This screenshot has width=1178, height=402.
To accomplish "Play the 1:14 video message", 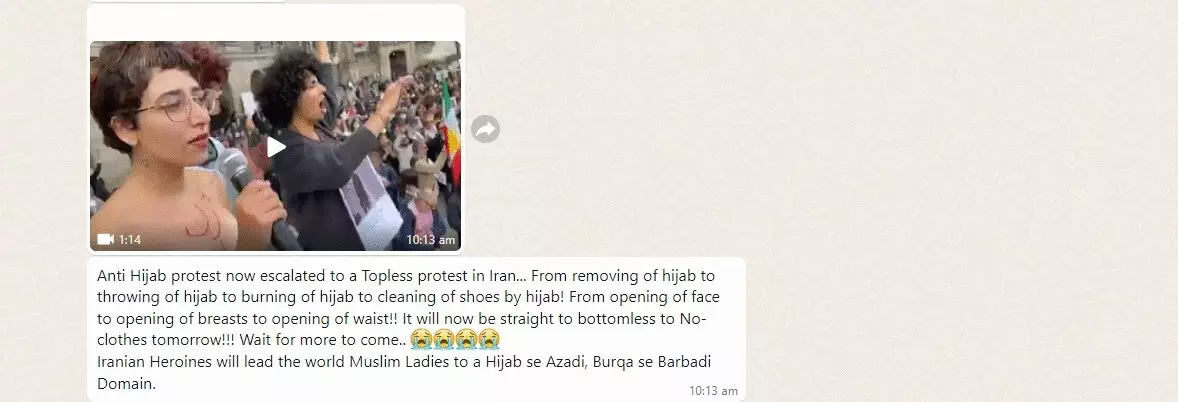I will (276, 147).
